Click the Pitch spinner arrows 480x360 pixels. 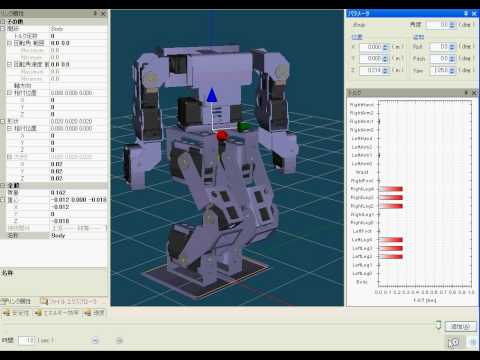point(452,59)
